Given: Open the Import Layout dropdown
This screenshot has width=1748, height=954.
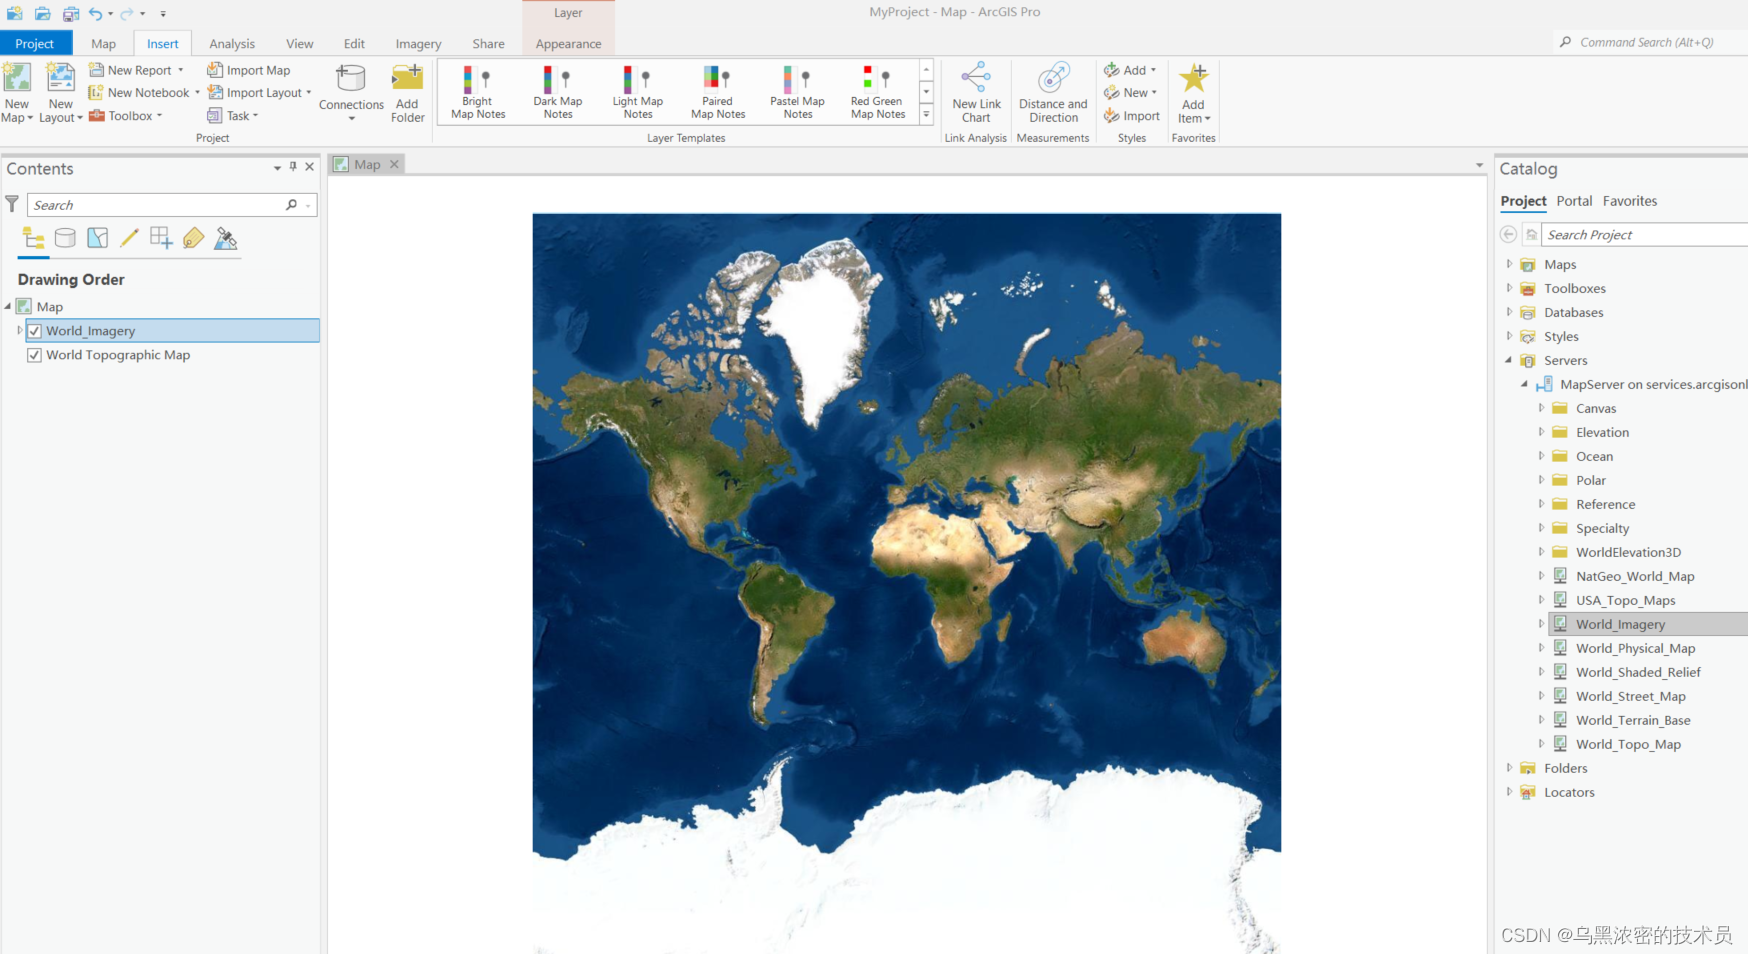Looking at the screenshot, I should pyautogui.click(x=309, y=93).
